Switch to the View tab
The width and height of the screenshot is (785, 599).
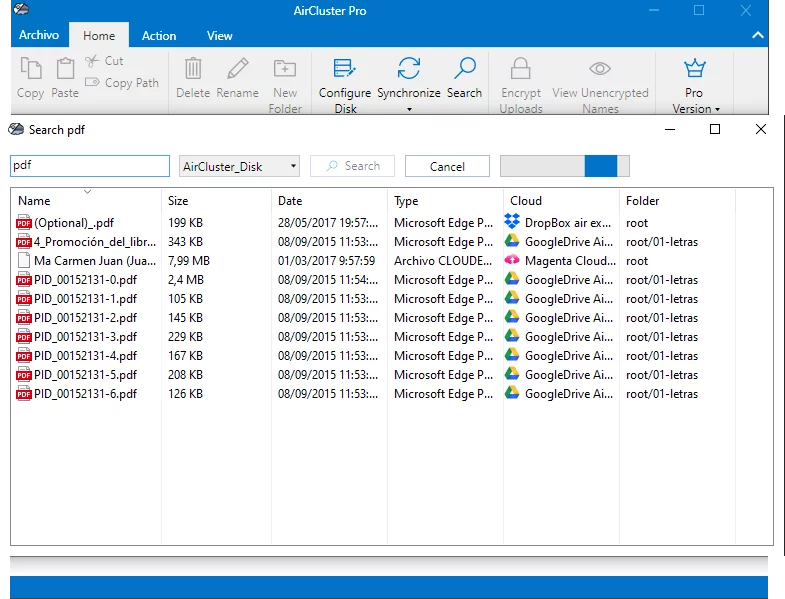(x=219, y=35)
